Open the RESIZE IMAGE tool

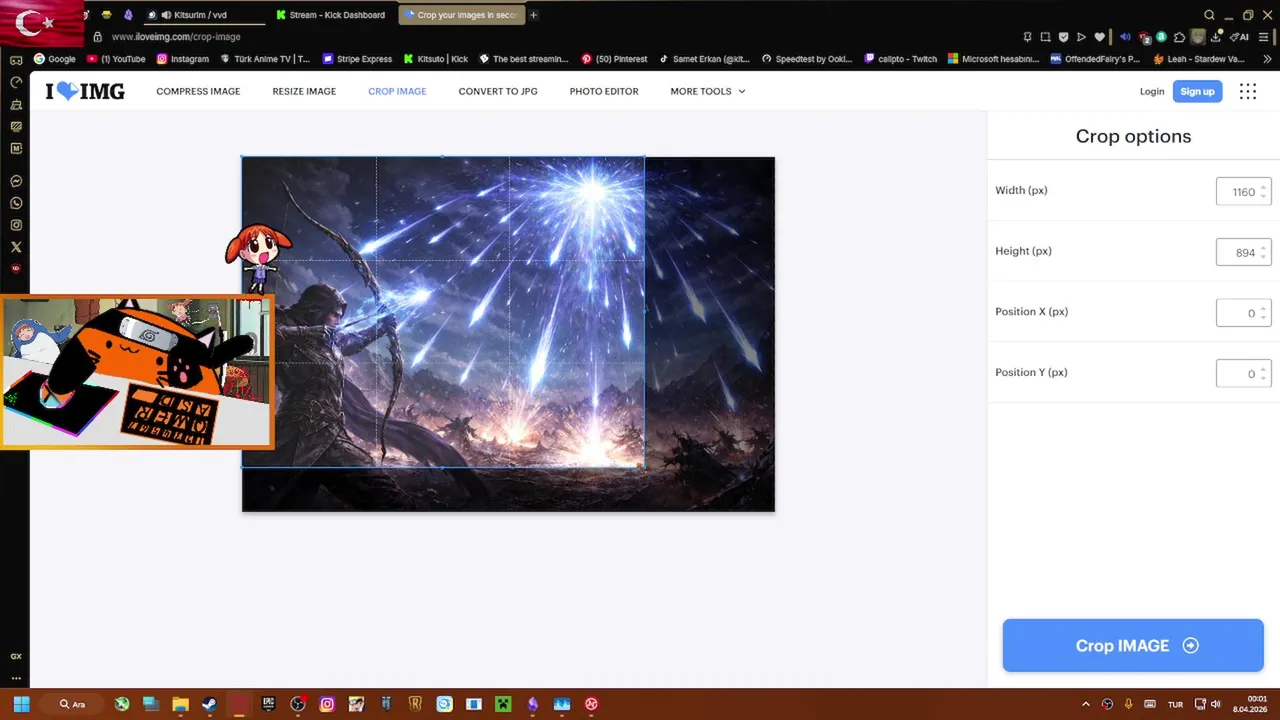tap(304, 91)
